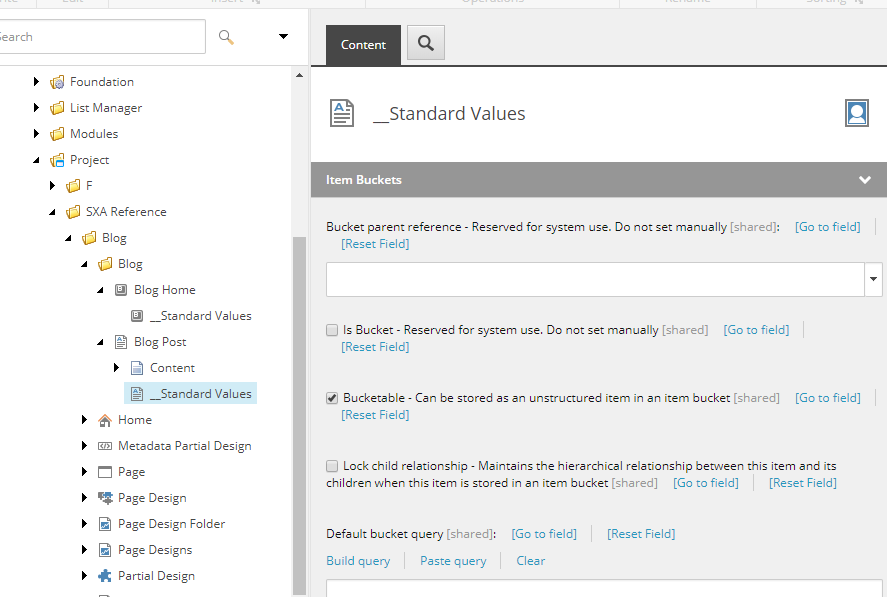Expand the Content node under Blog Post
The height and width of the screenshot is (597, 887).
point(116,368)
